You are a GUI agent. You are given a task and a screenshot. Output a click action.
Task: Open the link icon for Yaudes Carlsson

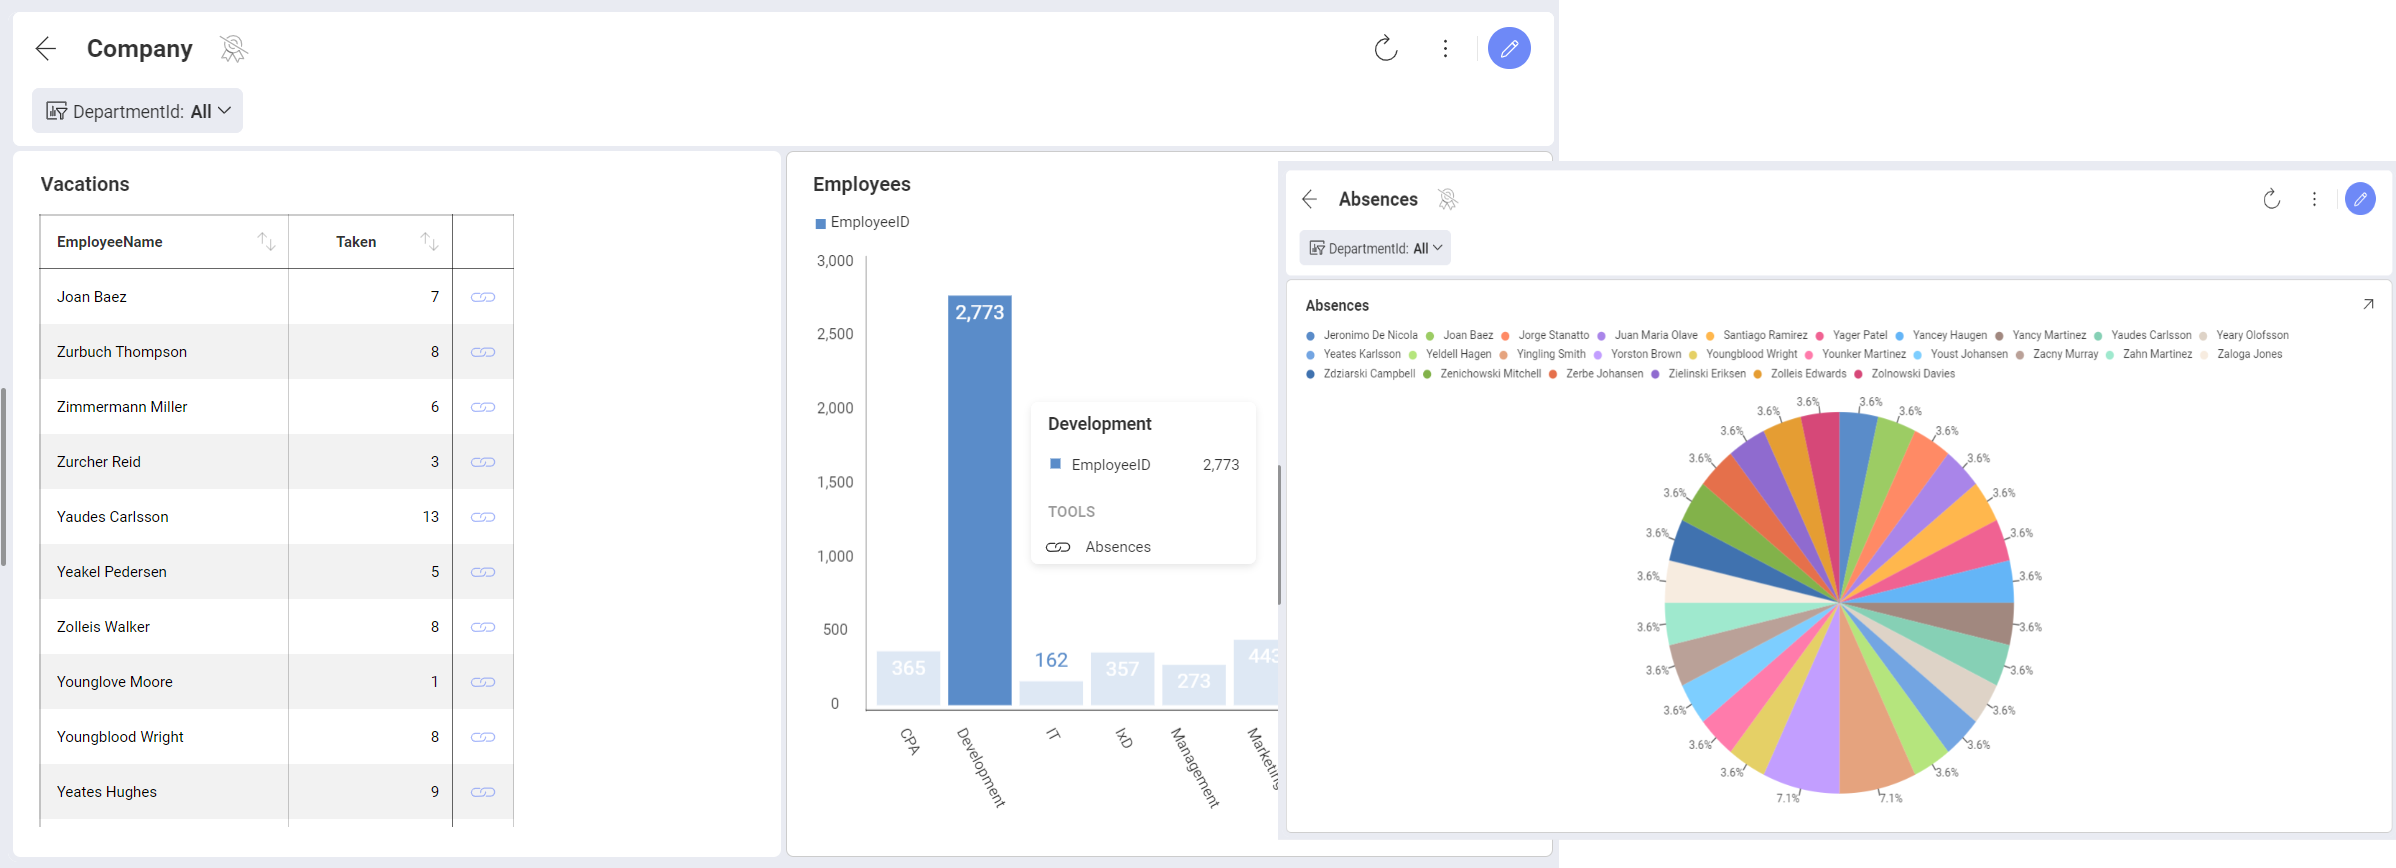[483, 517]
